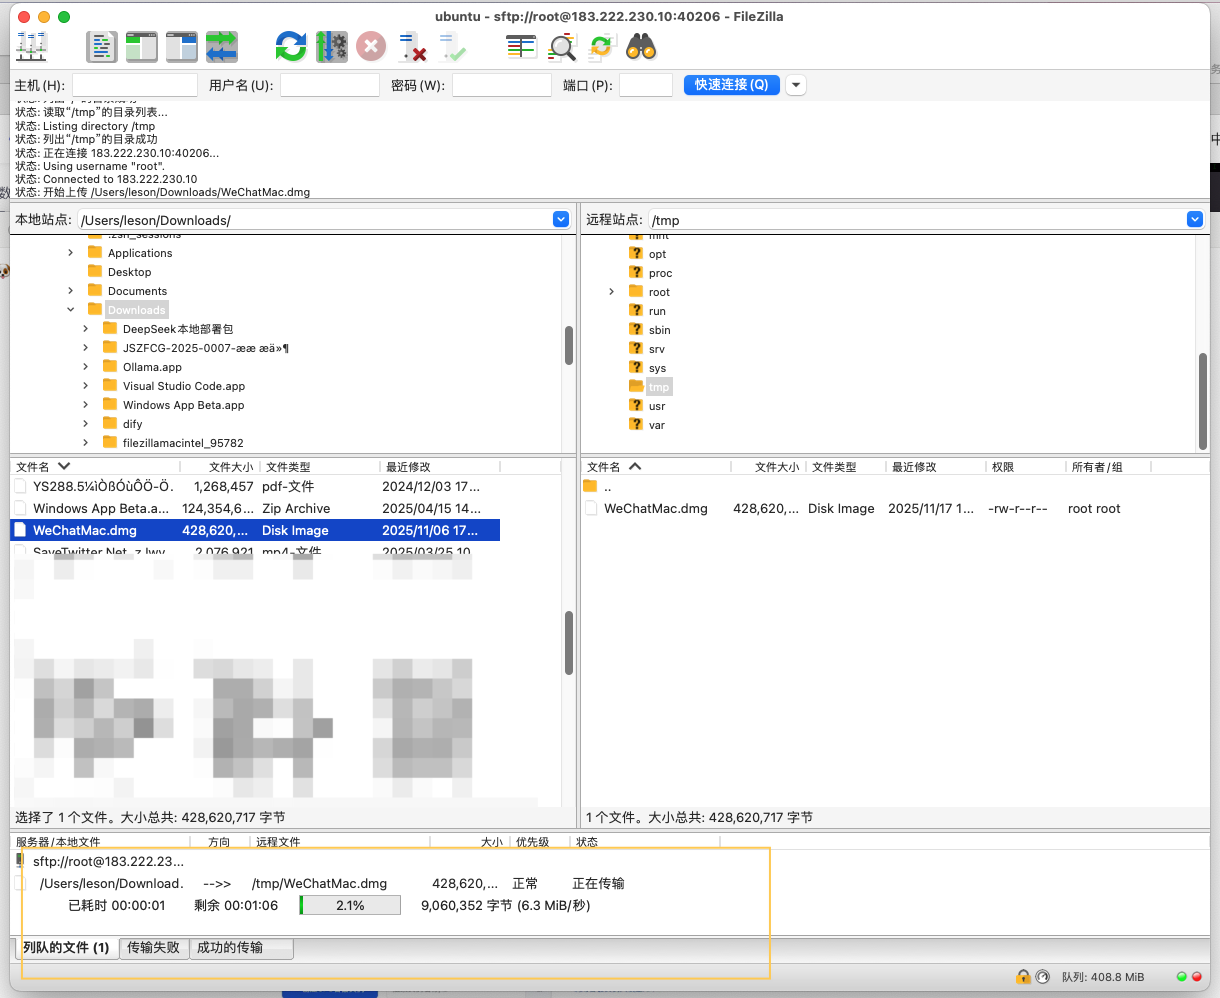
Task: Open the quick connect history dropdown
Action: [x=796, y=85]
